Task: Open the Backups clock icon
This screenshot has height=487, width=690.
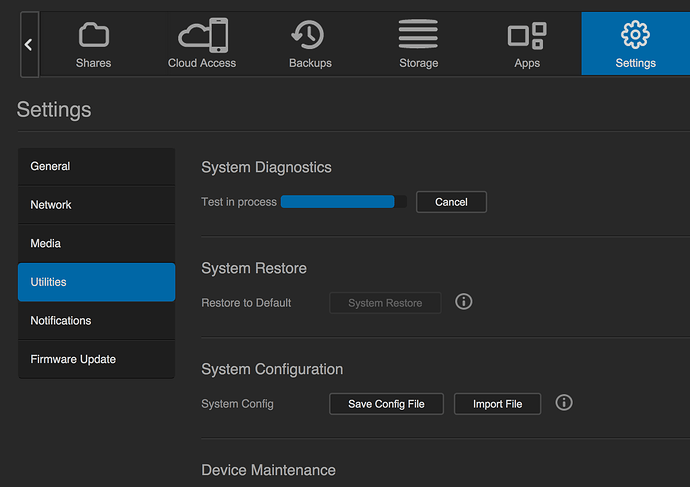Action: pyautogui.click(x=310, y=36)
